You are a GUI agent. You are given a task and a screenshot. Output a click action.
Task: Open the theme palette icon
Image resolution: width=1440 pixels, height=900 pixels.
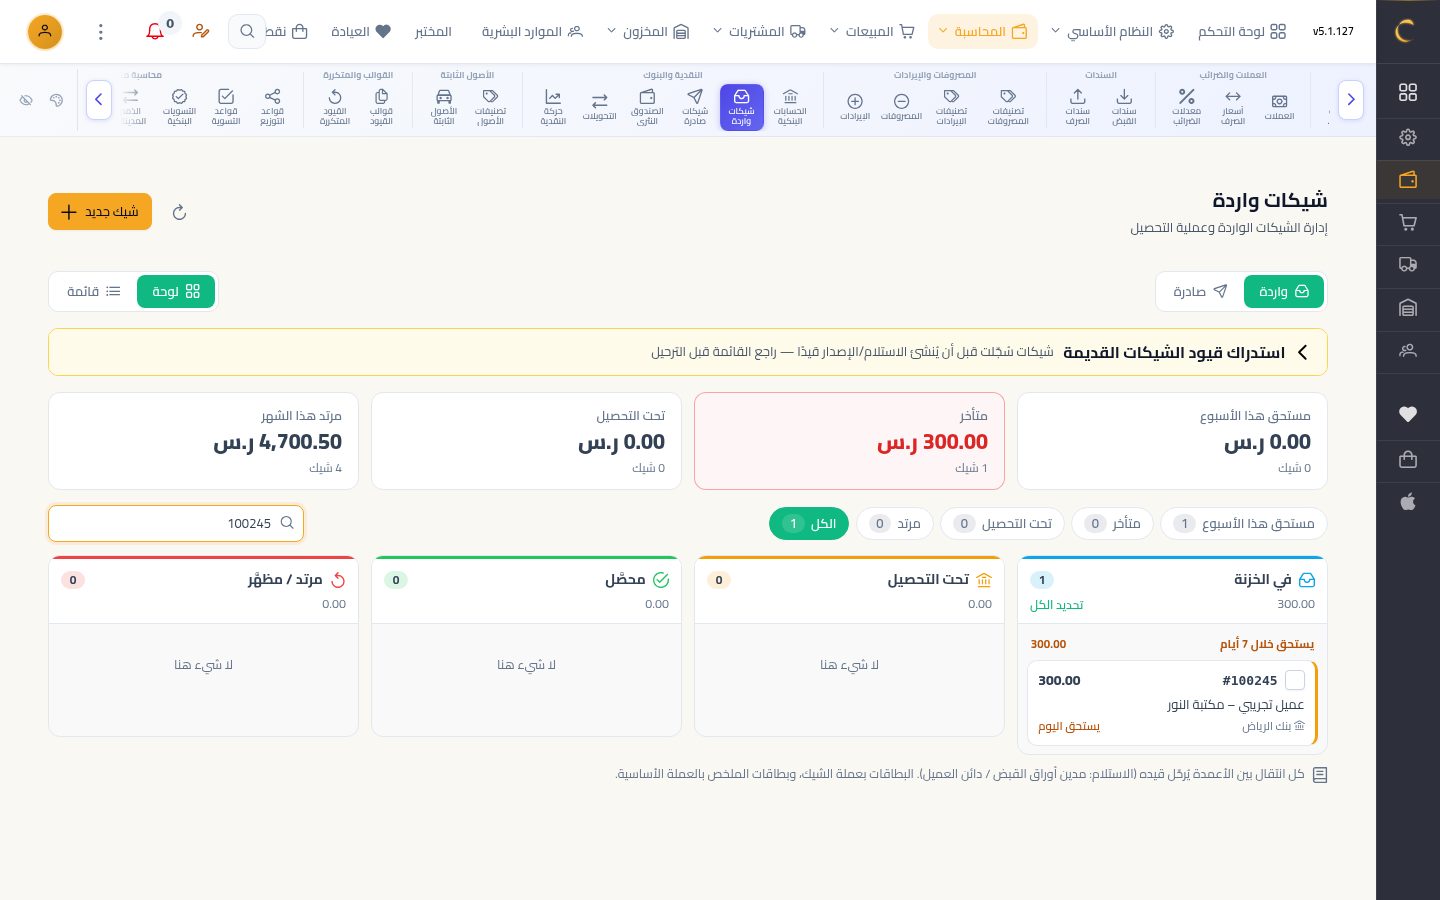[56, 100]
